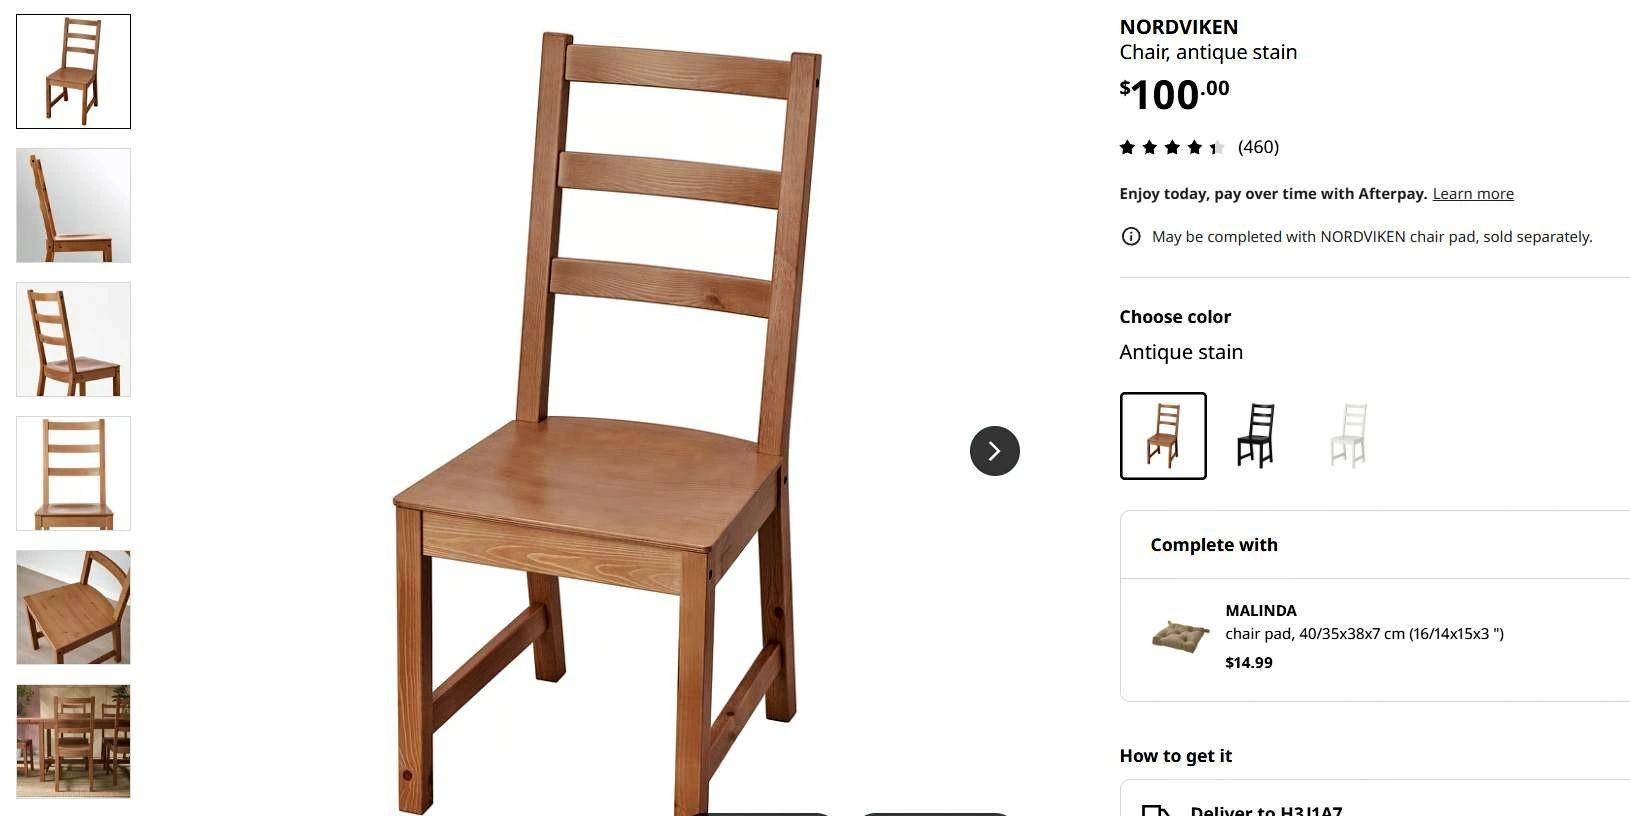Open the Afterpay Learn more link
This screenshot has width=1630, height=816.
coord(1473,194)
